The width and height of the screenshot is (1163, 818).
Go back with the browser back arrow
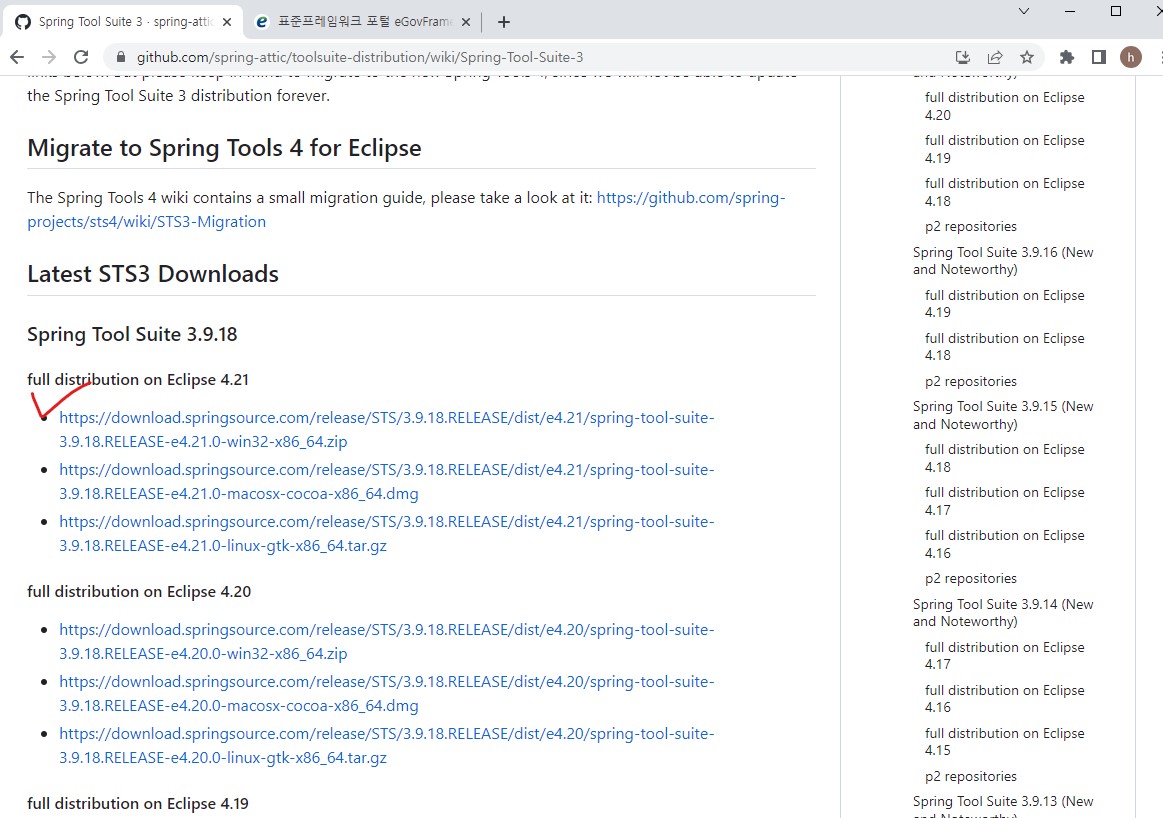(17, 57)
